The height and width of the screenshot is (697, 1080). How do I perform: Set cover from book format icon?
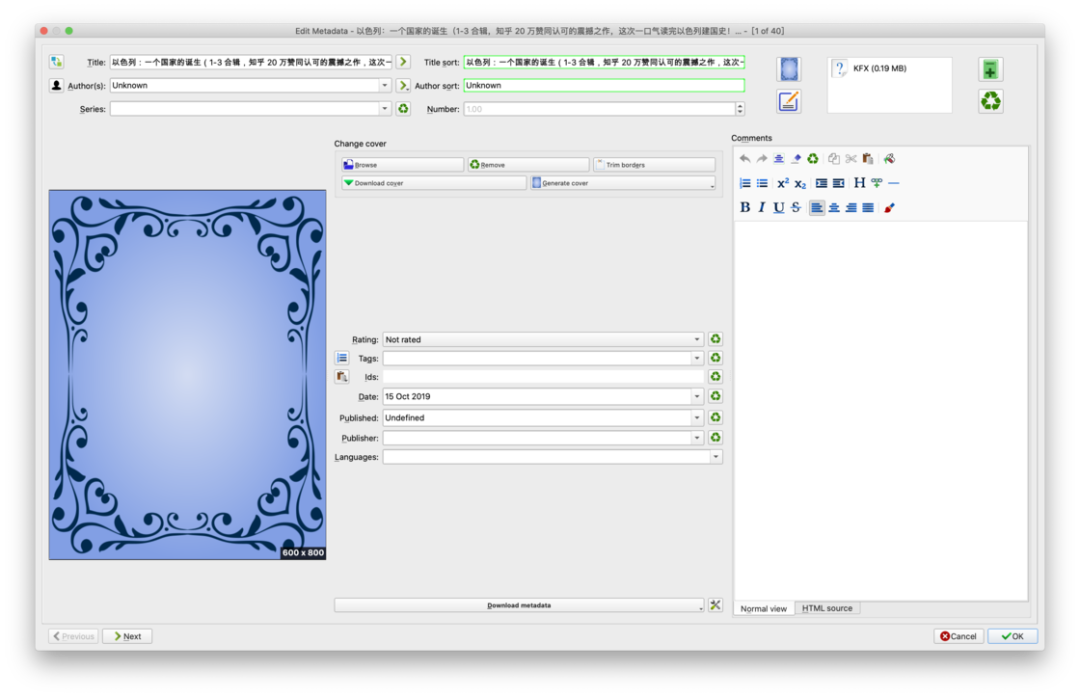pyautogui.click(x=789, y=69)
